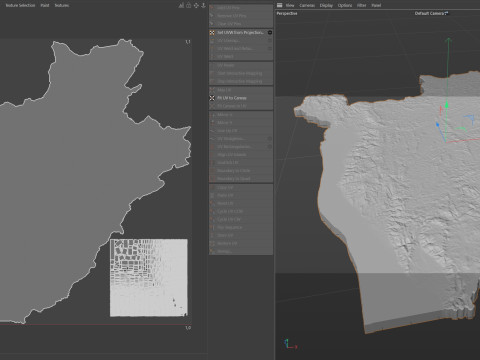This screenshot has width=480, height=360.
Task: Open the Cameras menu
Action: 307,5
